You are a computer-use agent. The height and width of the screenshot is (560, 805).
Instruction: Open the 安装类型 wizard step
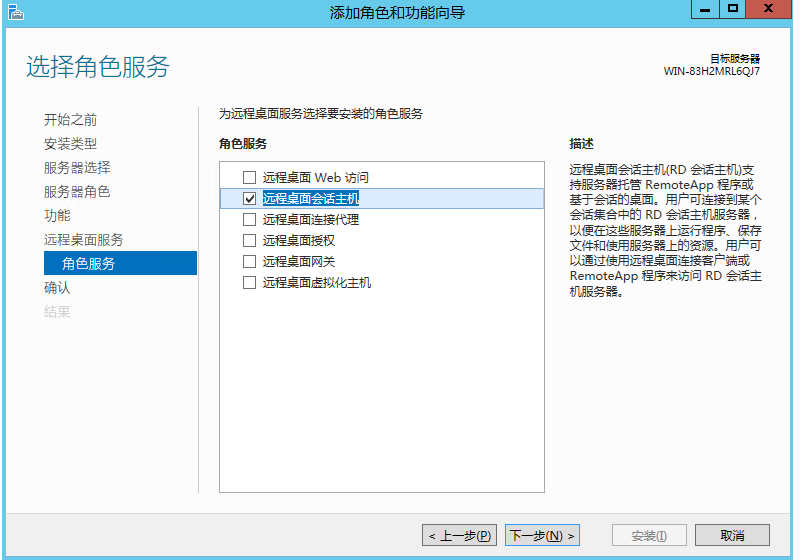click(x=70, y=144)
